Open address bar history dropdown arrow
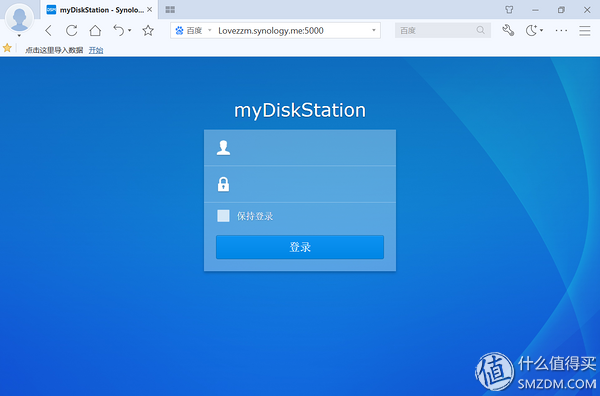The image size is (600, 396). pos(374,30)
